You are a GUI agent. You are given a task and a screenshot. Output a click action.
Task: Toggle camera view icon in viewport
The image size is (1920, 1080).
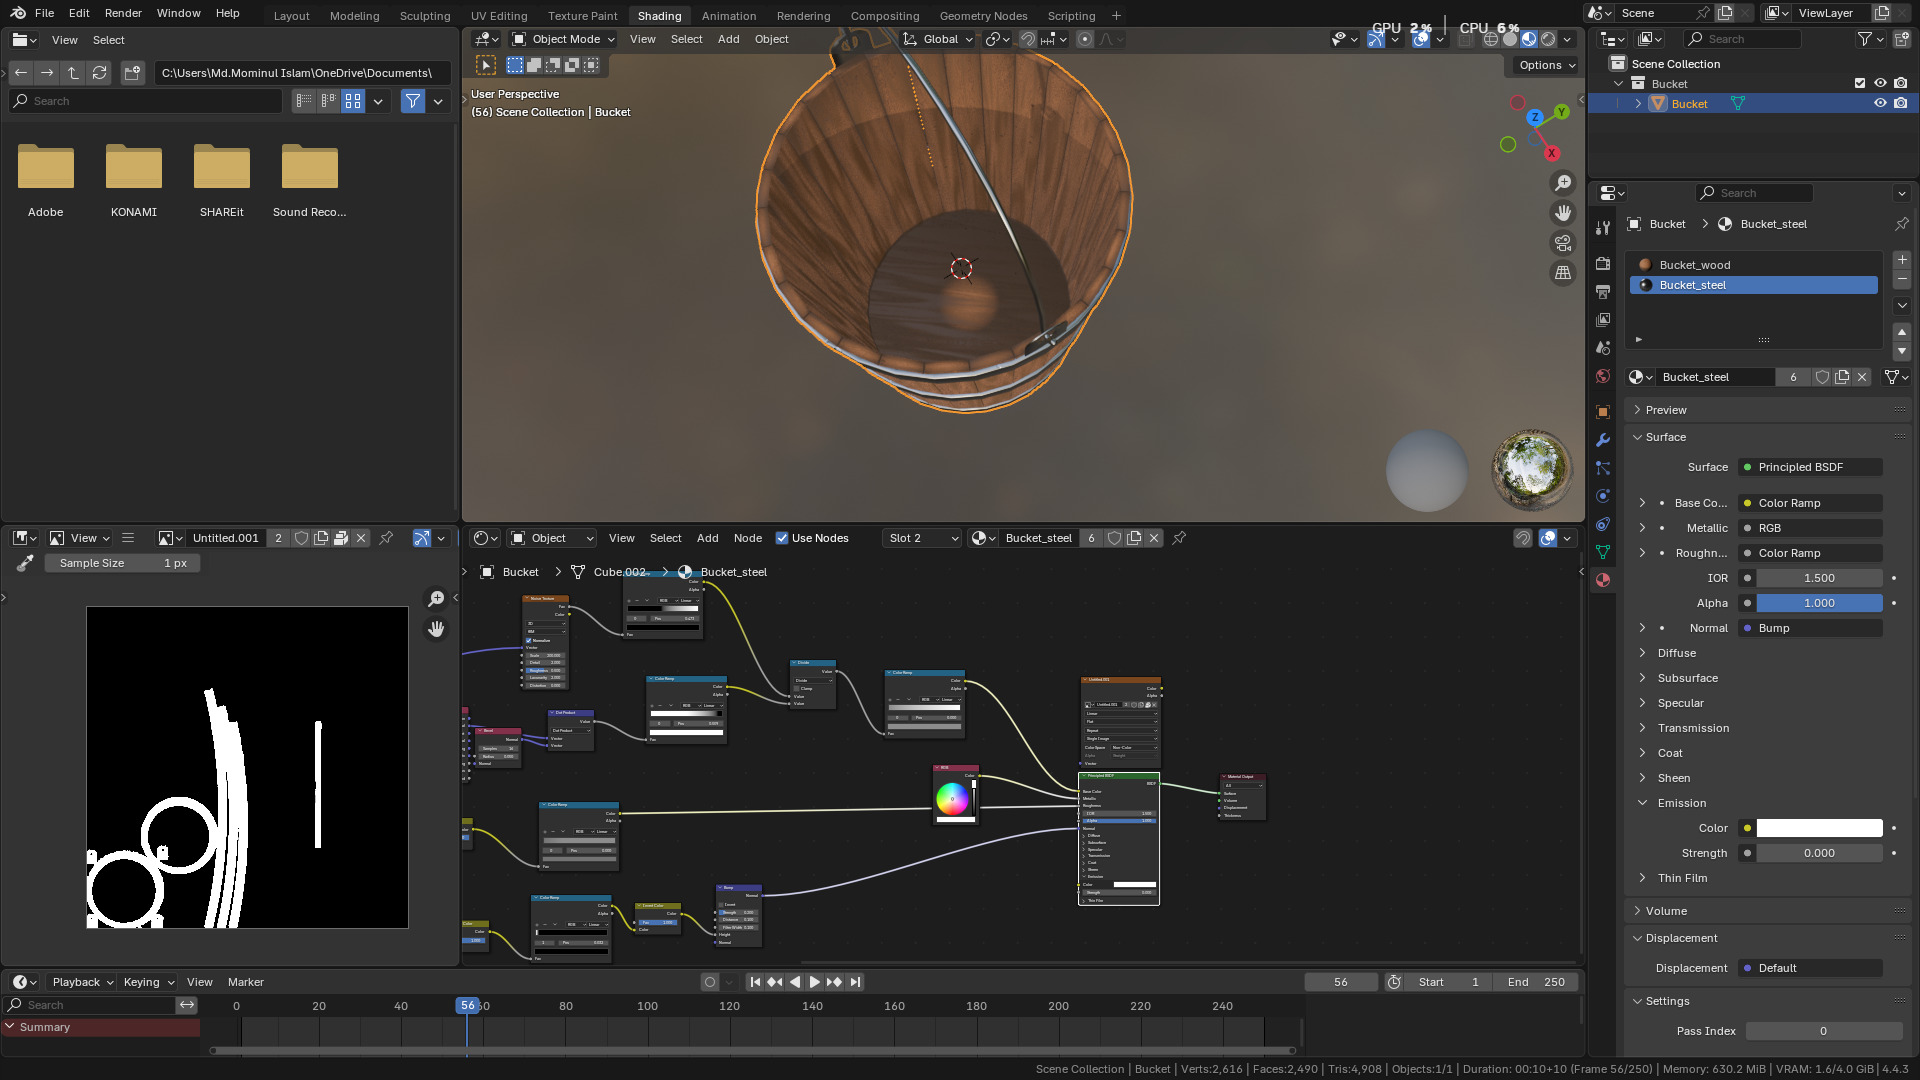tap(1562, 243)
